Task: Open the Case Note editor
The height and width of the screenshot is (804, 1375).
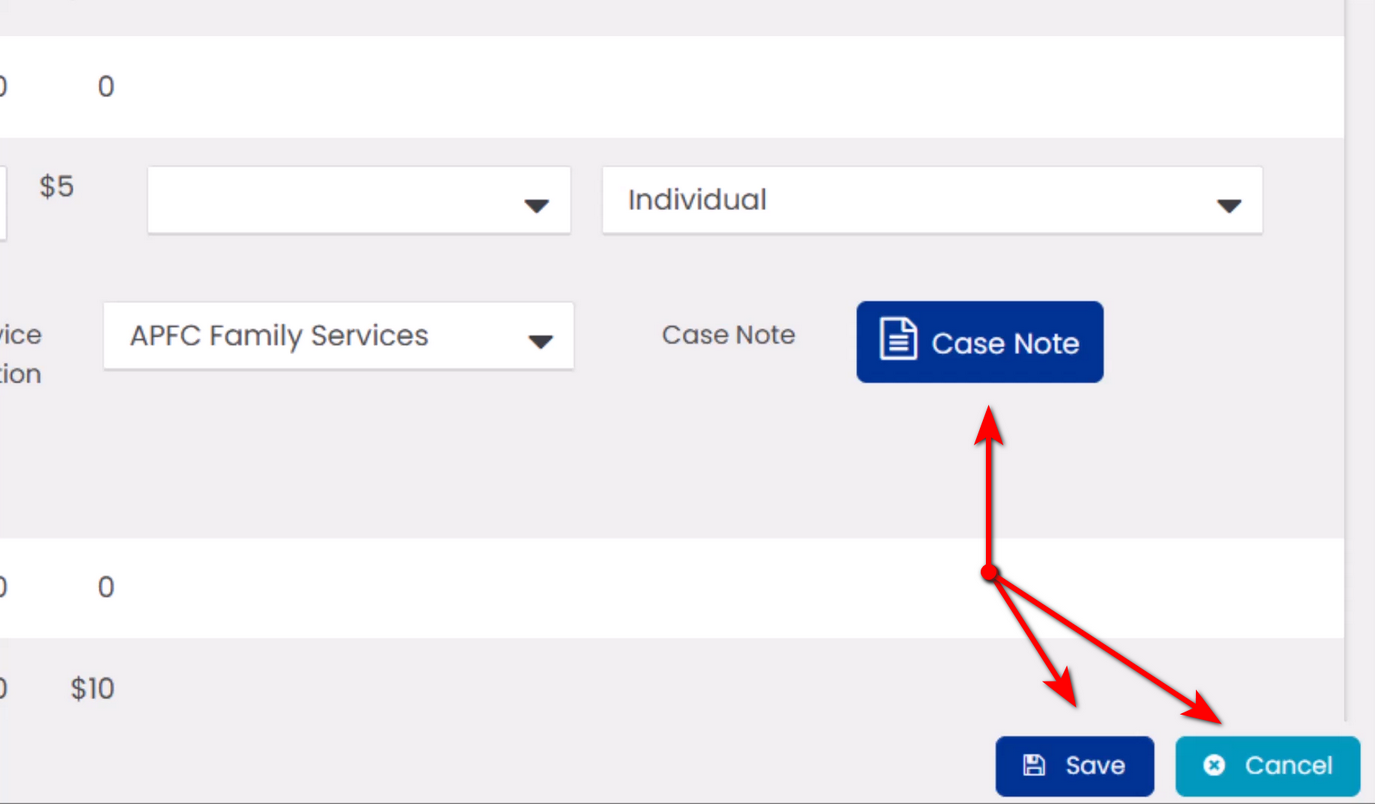Action: point(979,342)
